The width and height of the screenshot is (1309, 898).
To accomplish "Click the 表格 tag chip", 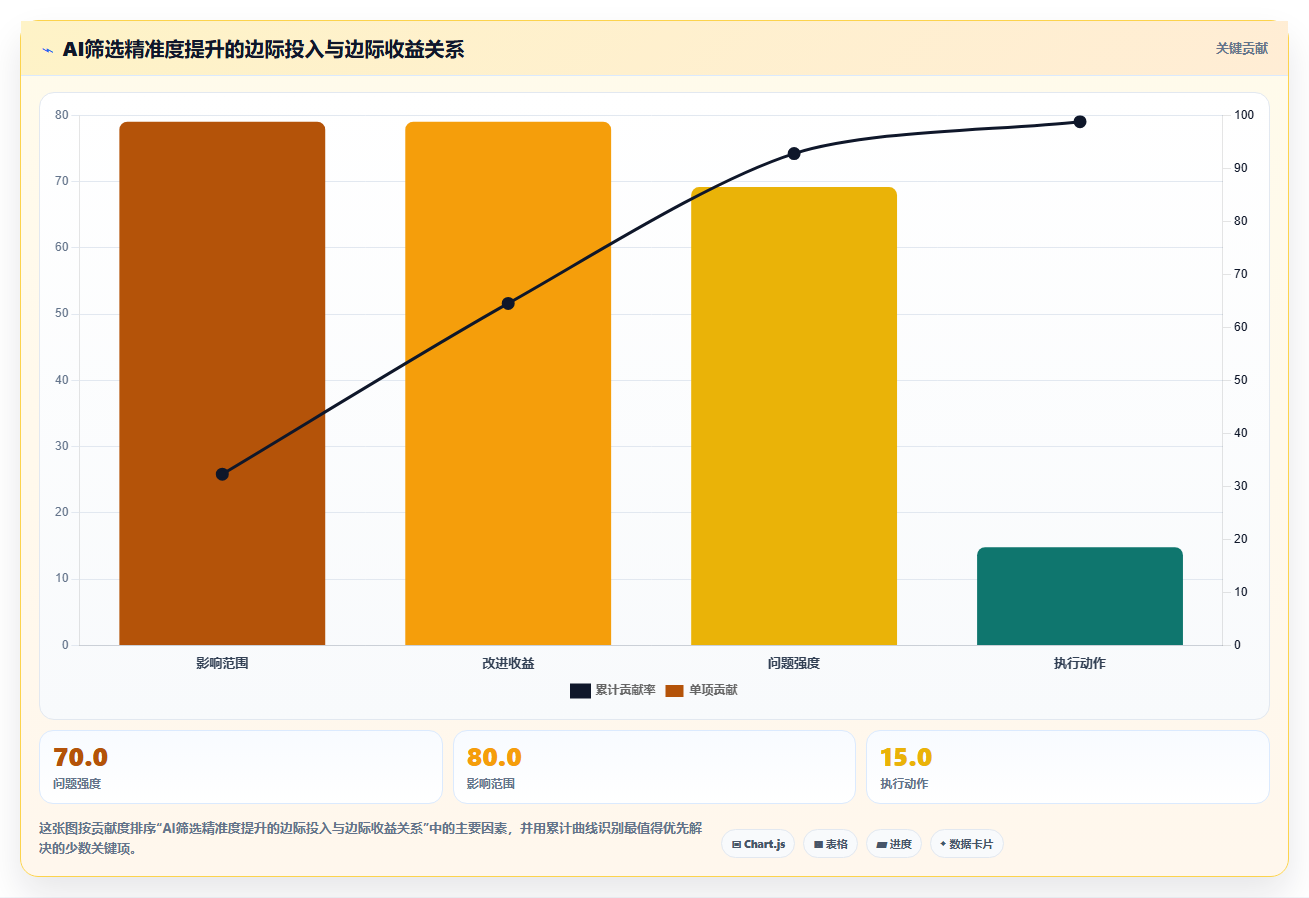I will (830, 844).
